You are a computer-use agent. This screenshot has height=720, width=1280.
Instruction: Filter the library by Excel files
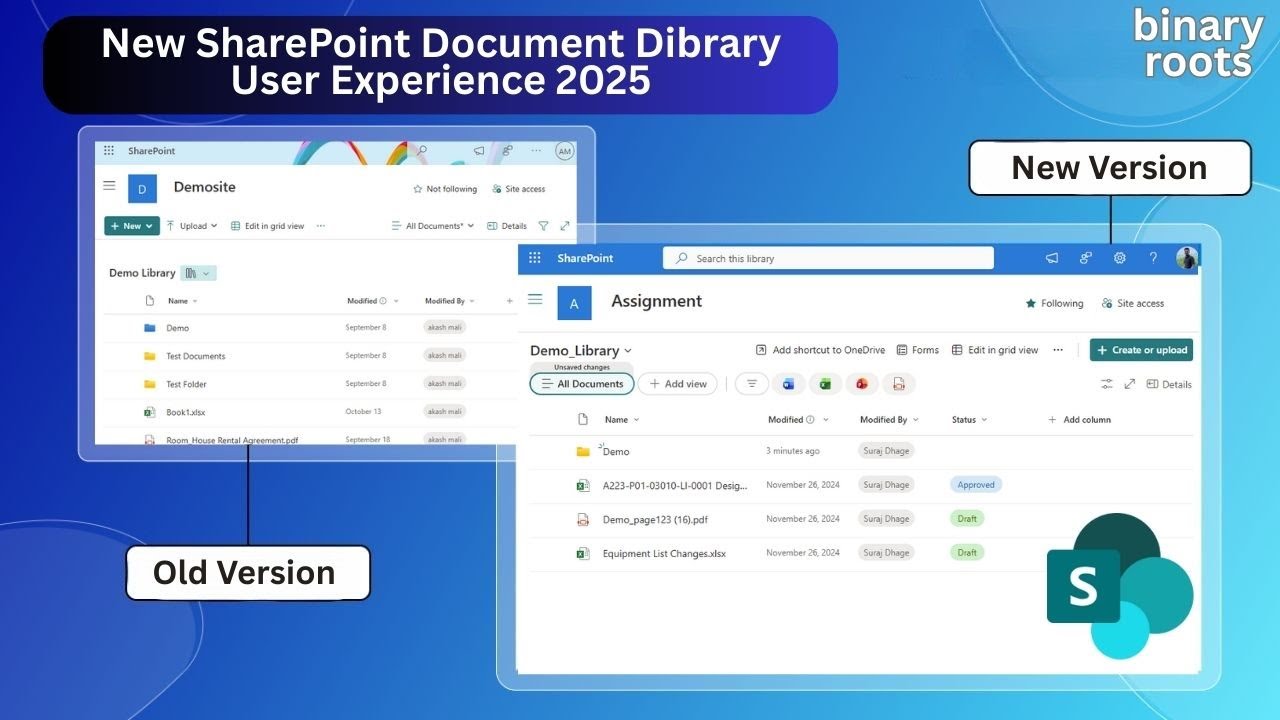(825, 384)
